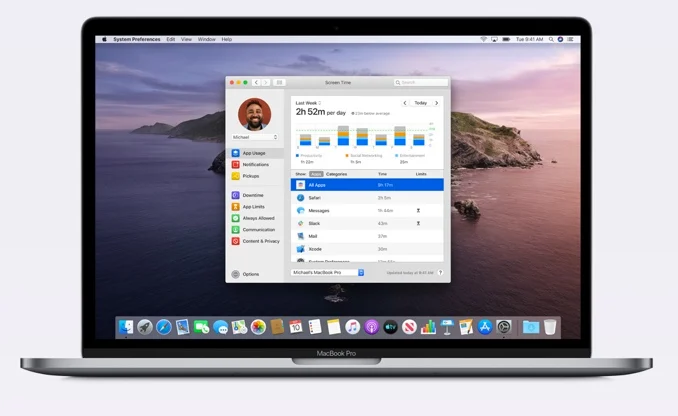The image size is (678, 416).
Task: Click the help question mark button
Action: coord(440,272)
